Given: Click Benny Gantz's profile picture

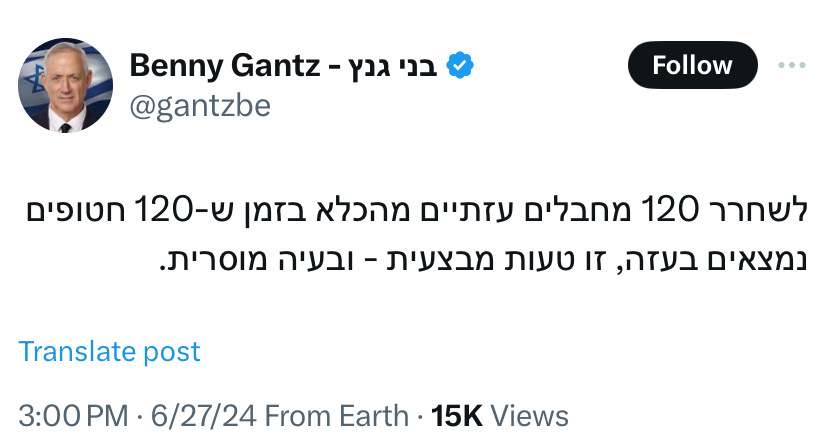Looking at the screenshot, I should point(64,84).
